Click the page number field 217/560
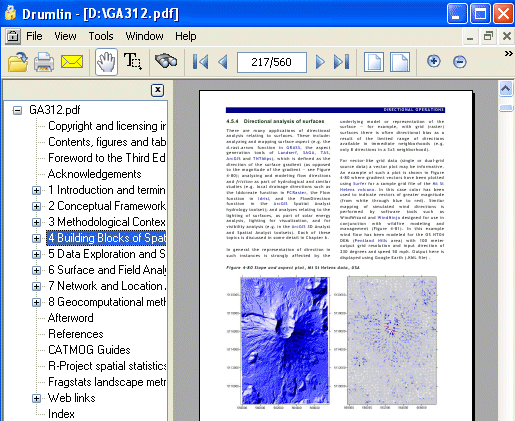Viewport: 515px width, 421px height. tap(272, 62)
